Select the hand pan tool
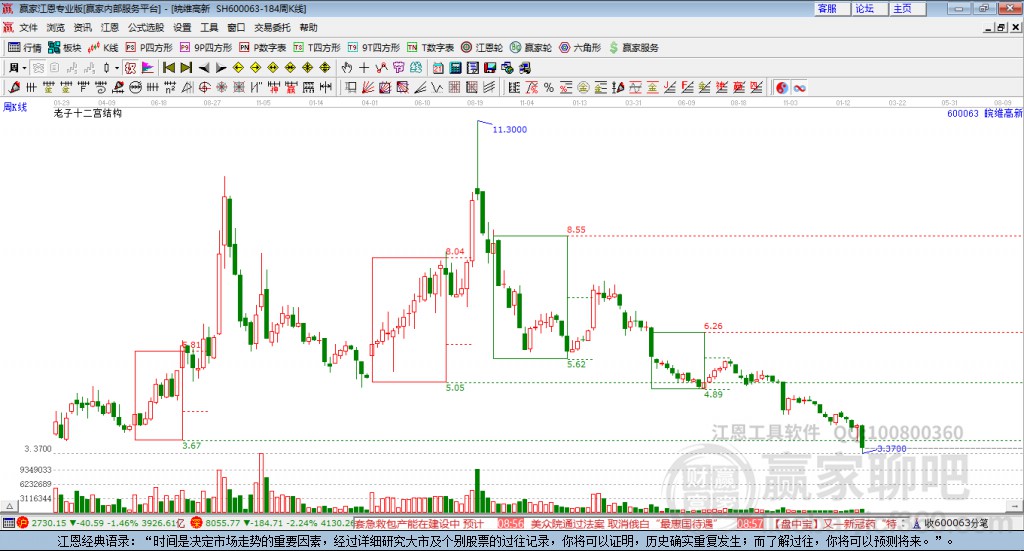 (347, 68)
